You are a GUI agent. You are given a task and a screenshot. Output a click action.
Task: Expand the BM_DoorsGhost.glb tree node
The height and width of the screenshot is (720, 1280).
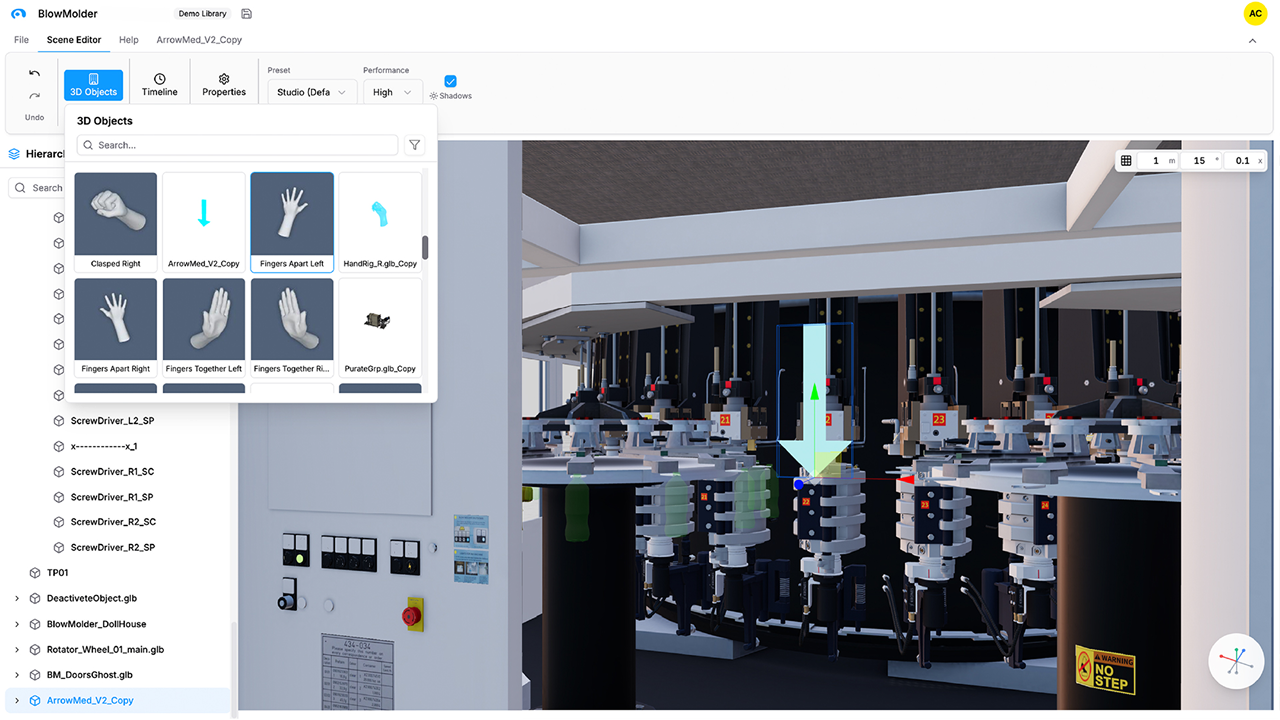(x=17, y=675)
